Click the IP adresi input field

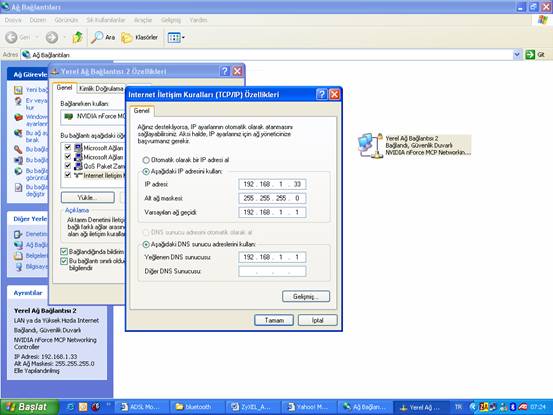click(x=272, y=184)
